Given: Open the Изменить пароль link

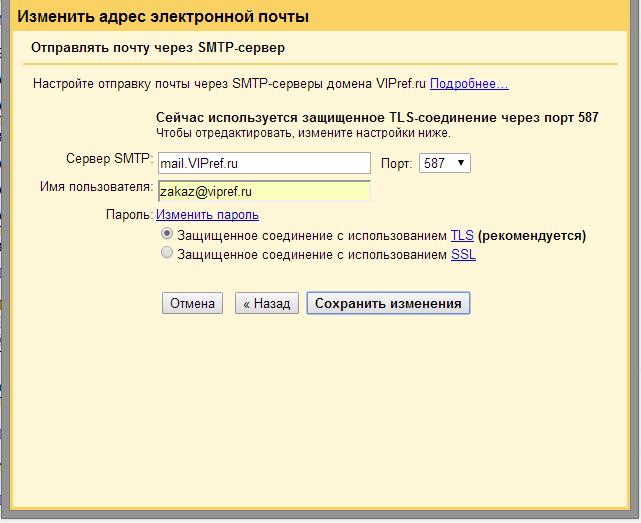Looking at the screenshot, I should (x=207, y=215).
